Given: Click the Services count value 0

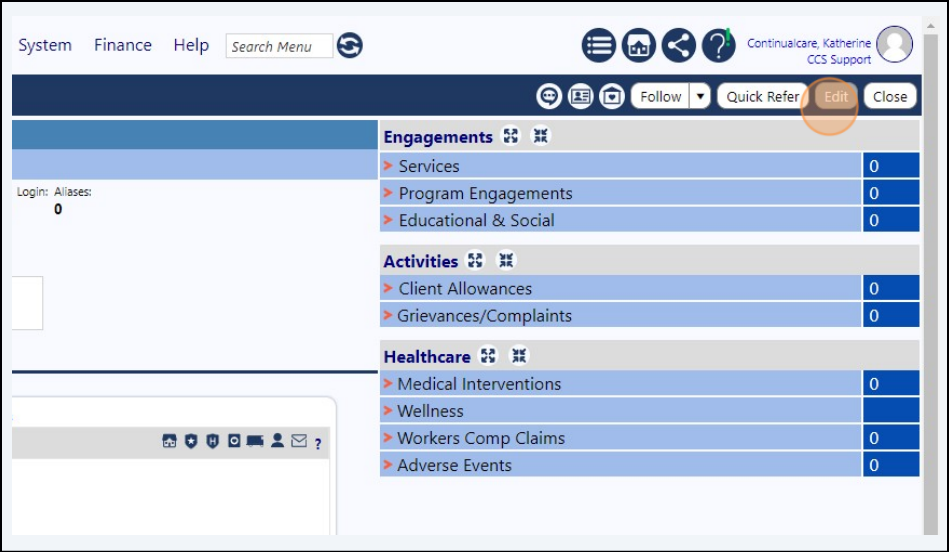Looking at the screenshot, I should 890,166.
